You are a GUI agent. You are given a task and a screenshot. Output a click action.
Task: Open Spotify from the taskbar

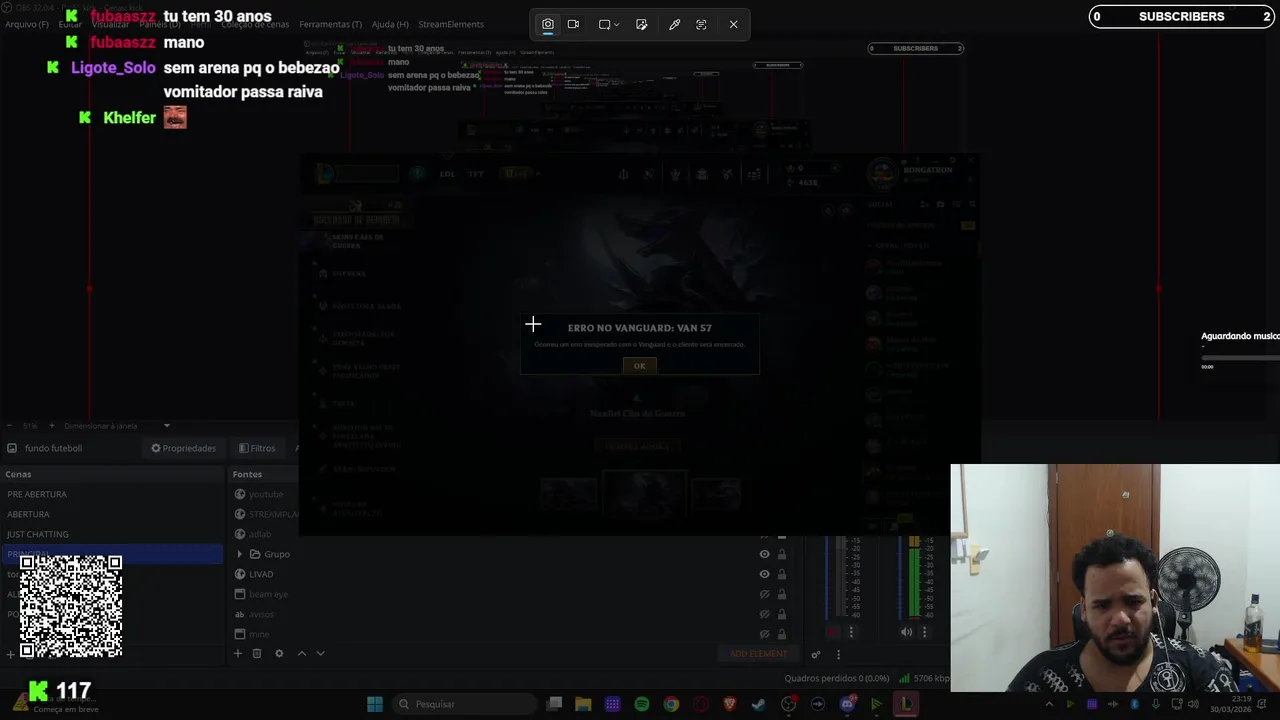coord(642,704)
